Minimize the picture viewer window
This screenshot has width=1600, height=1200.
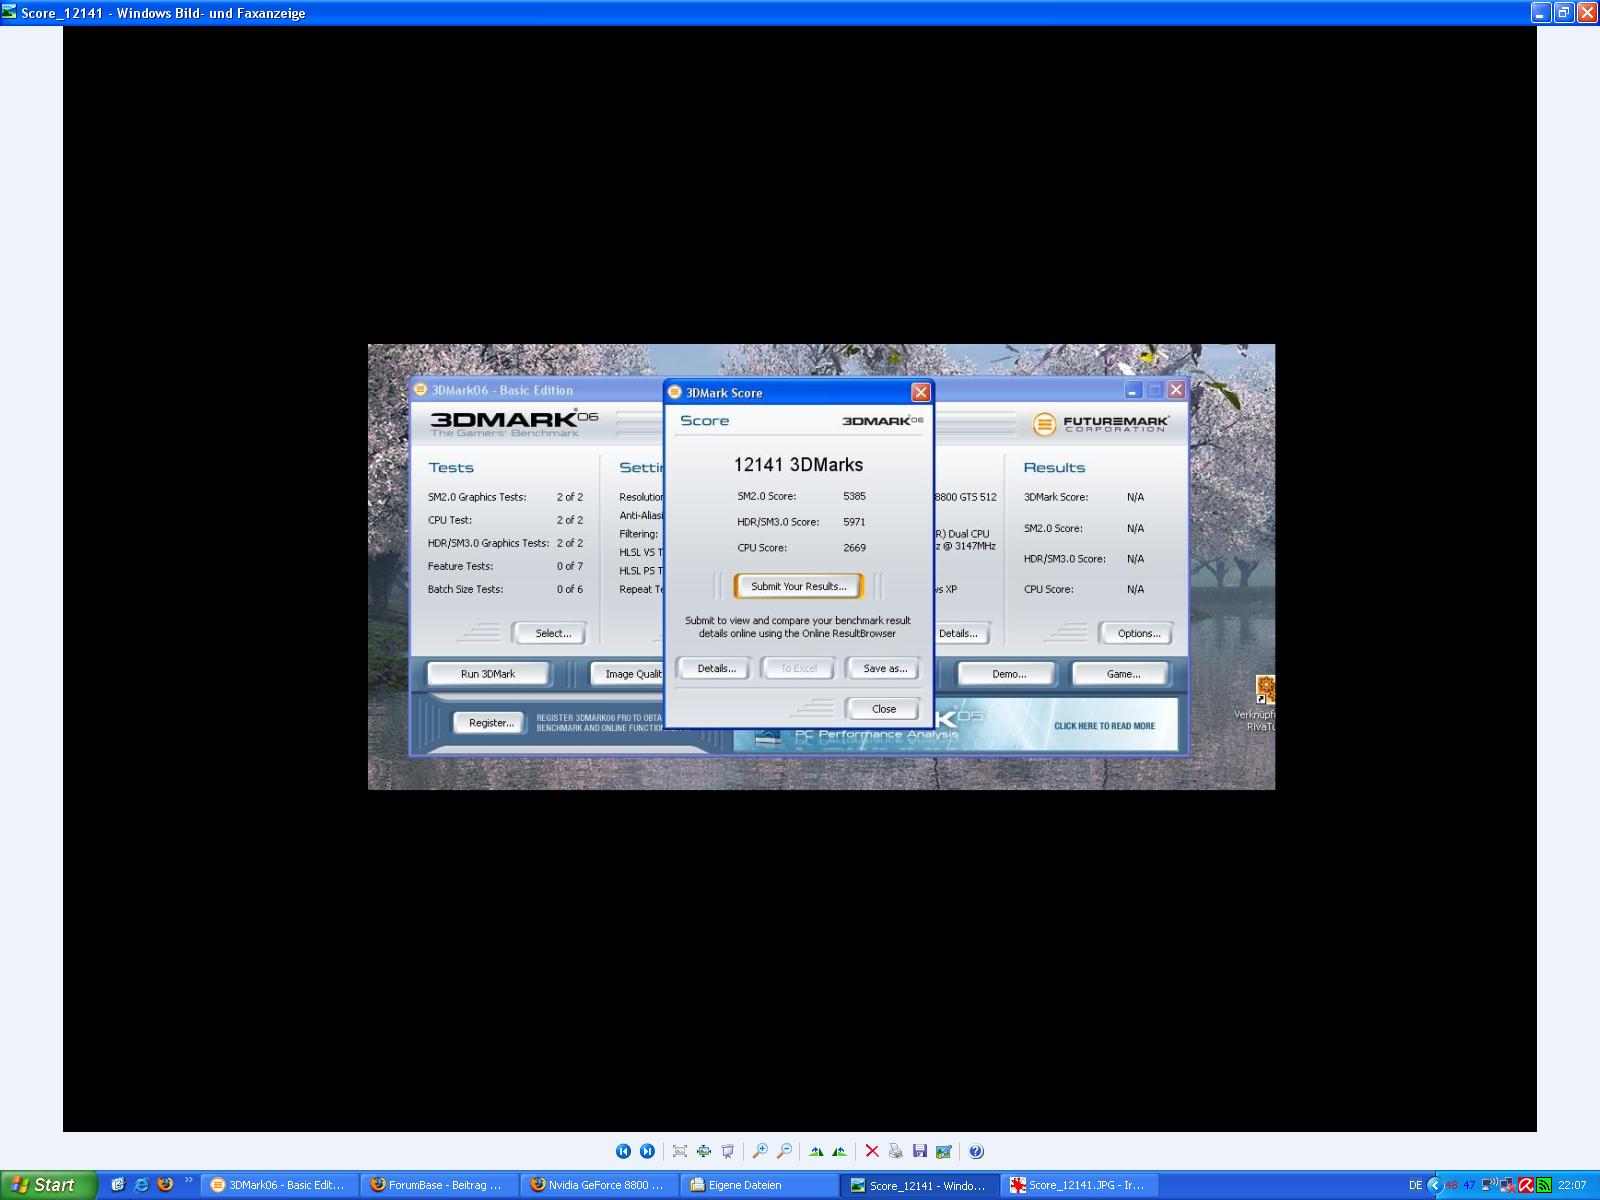coord(1540,13)
